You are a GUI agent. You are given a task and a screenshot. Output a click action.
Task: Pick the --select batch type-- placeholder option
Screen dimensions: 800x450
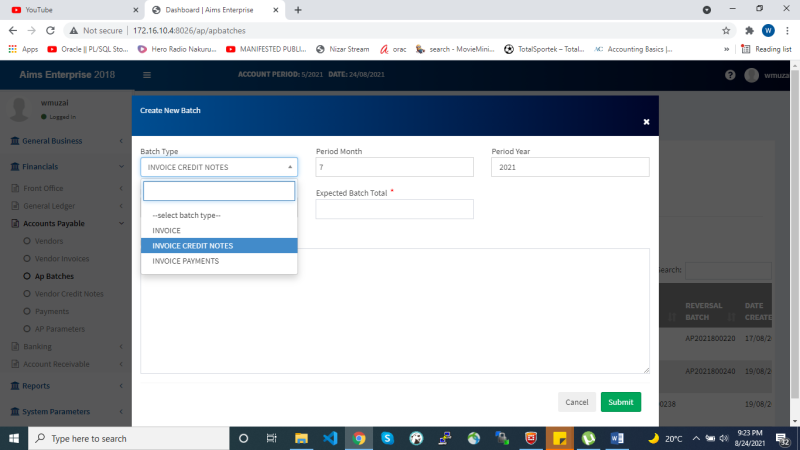186,215
